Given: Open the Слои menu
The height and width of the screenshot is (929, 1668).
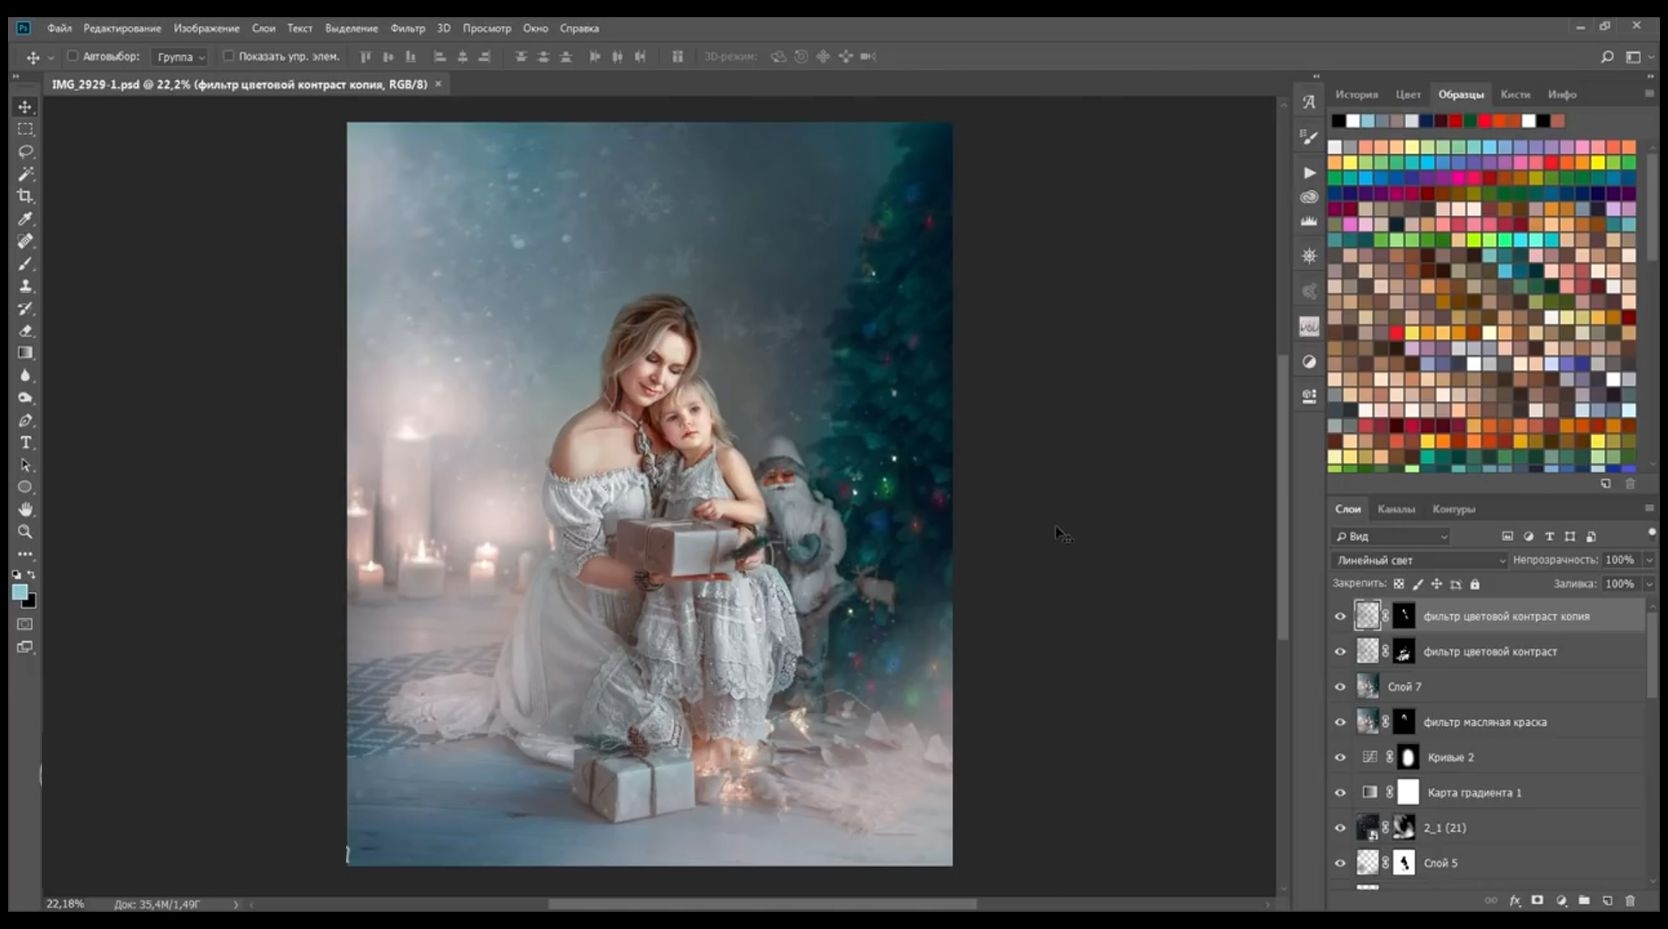Looking at the screenshot, I should [x=263, y=28].
